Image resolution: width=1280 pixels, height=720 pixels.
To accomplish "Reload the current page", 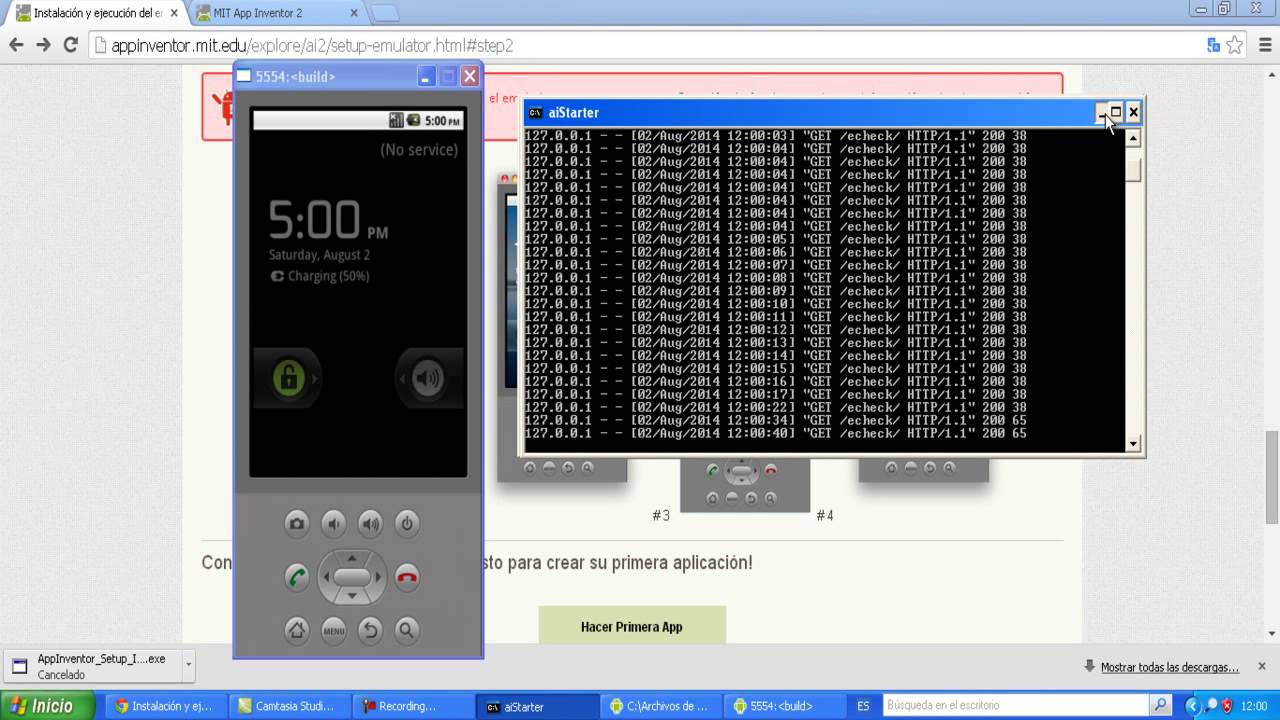I will 70,45.
